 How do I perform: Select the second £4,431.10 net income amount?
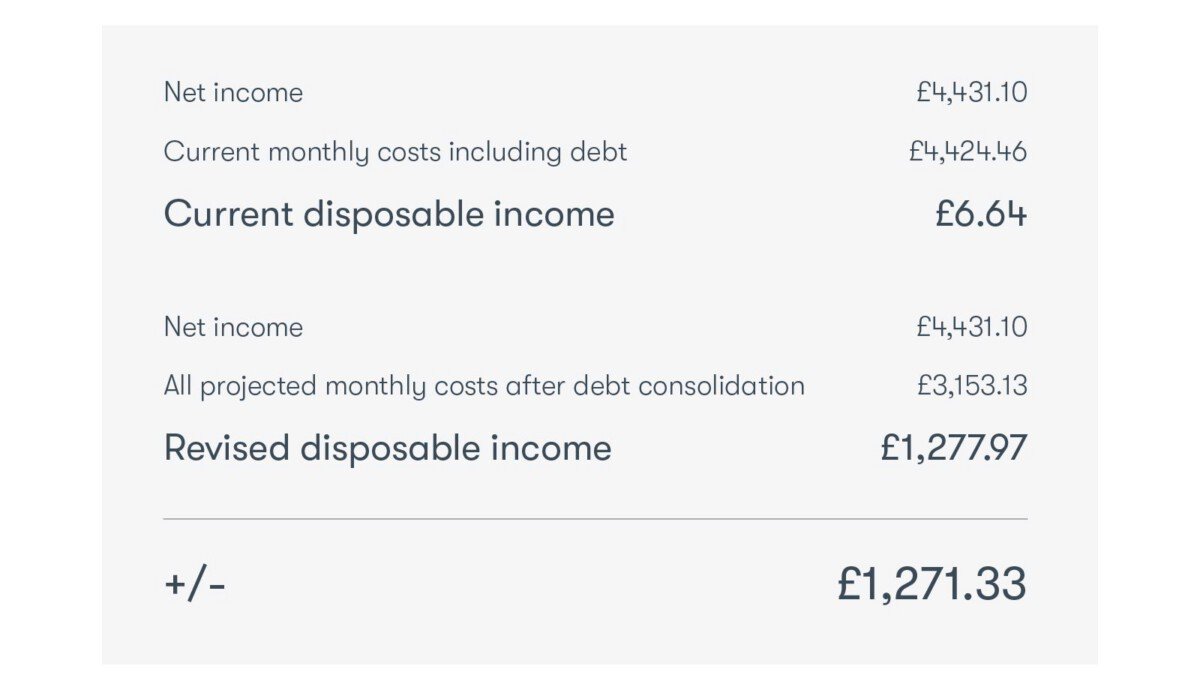point(971,327)
